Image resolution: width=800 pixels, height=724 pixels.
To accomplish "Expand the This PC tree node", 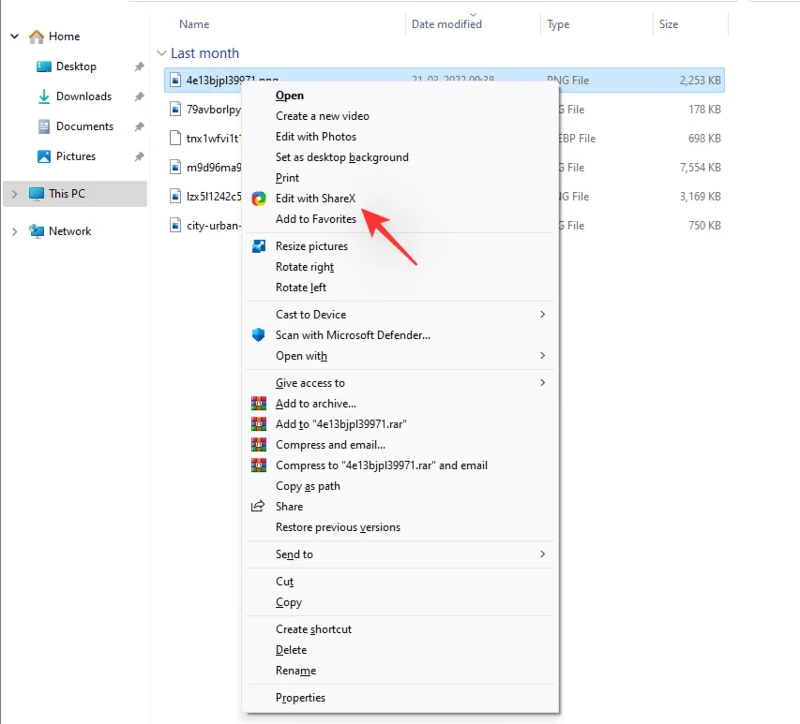I will click(x=14, y=196).
